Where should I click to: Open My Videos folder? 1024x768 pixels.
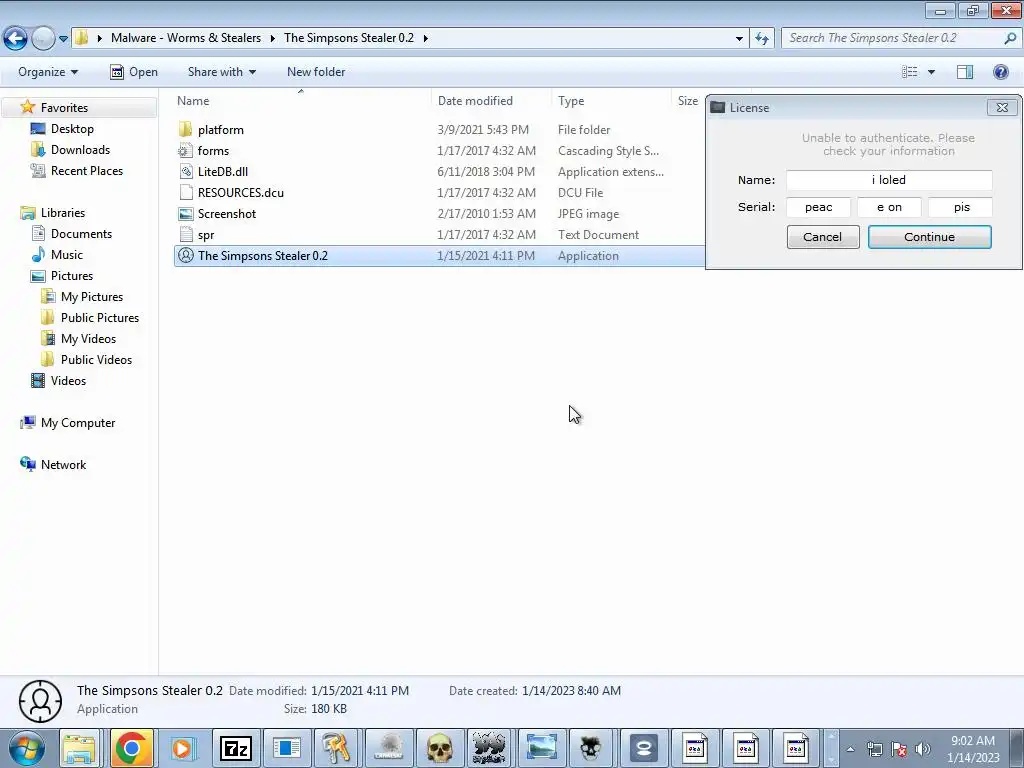[88, 338]
